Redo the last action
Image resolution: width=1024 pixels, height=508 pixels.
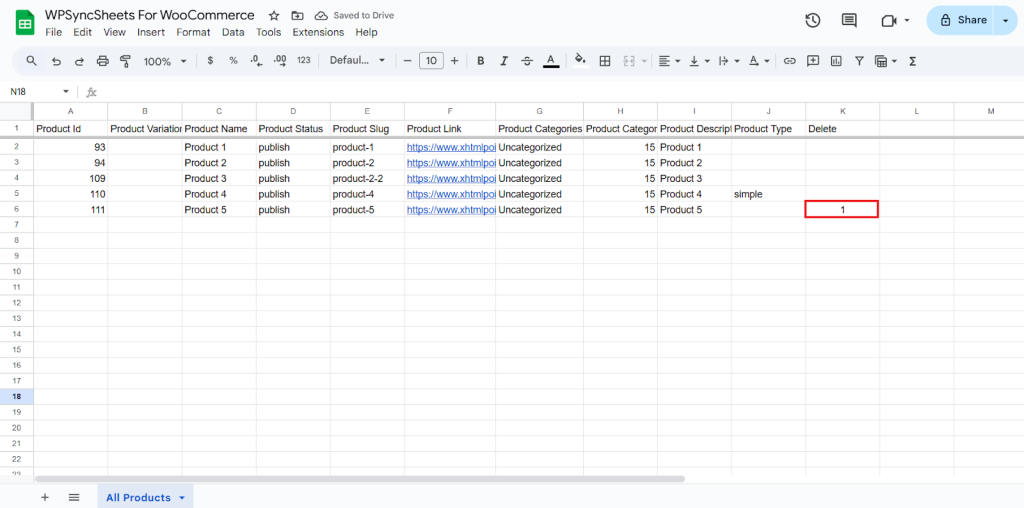click(x=79, y=61)
